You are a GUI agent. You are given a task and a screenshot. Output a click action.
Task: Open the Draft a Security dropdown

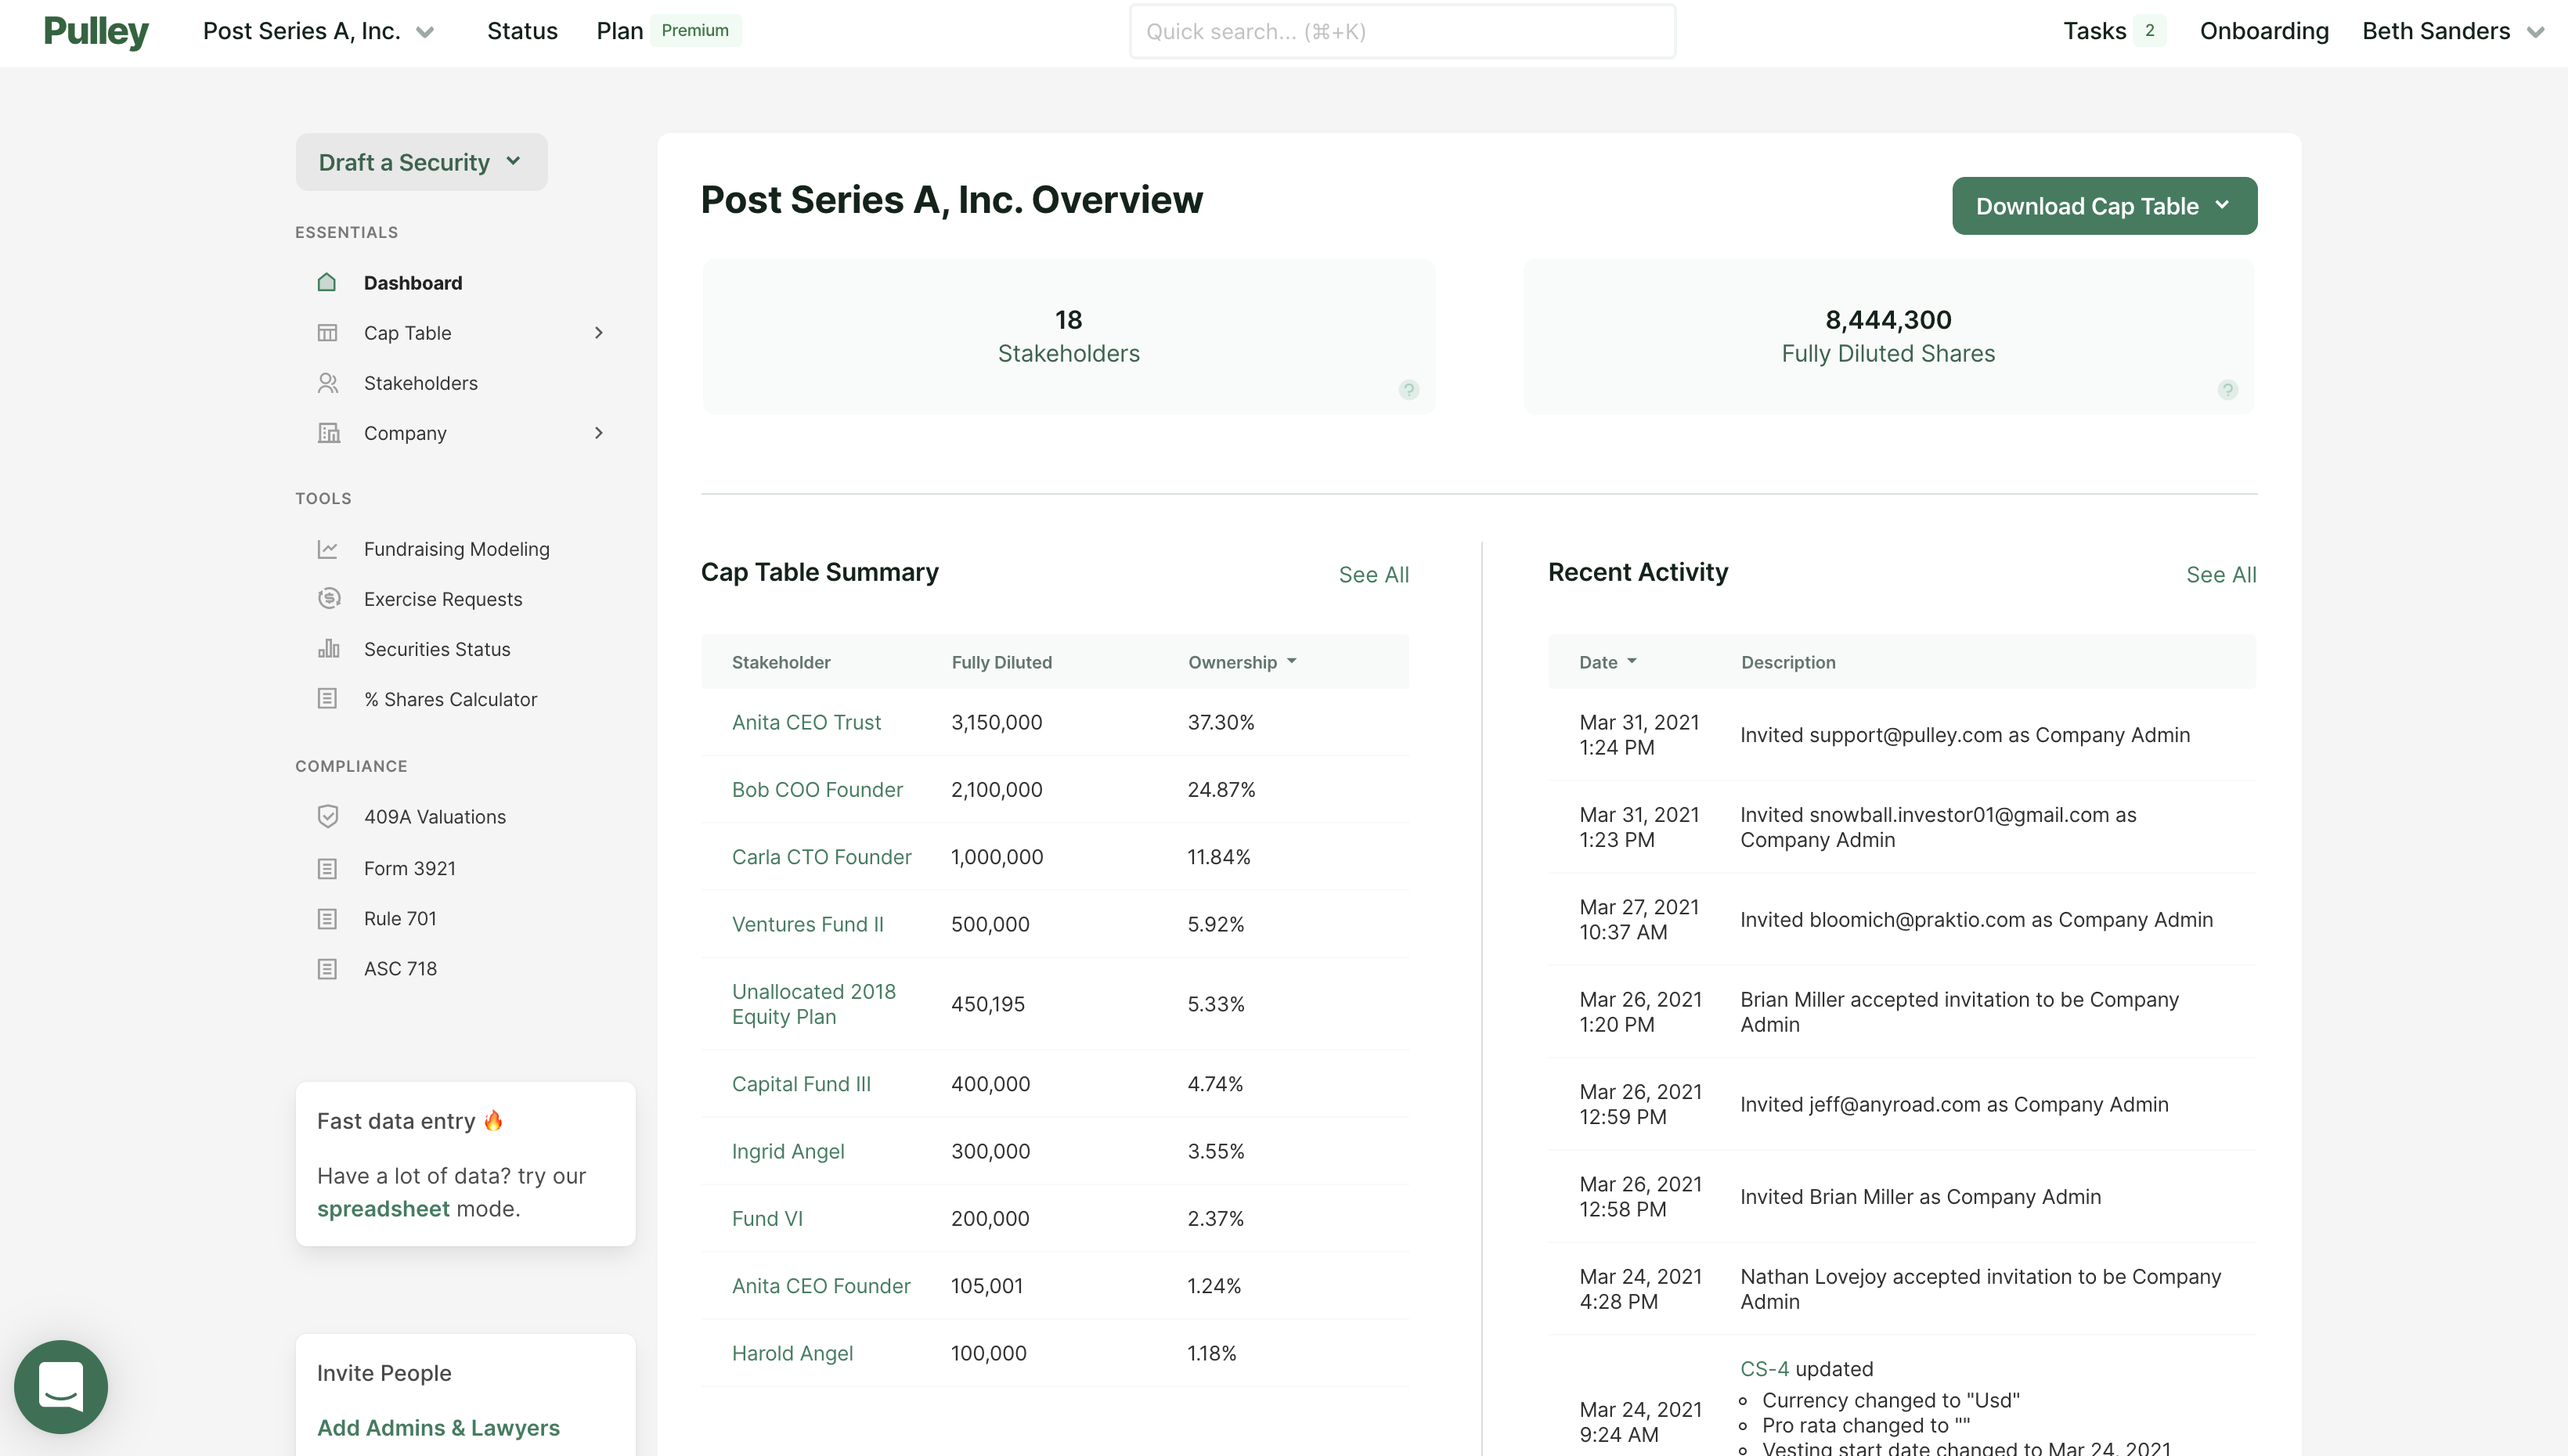tap(421, 162)
